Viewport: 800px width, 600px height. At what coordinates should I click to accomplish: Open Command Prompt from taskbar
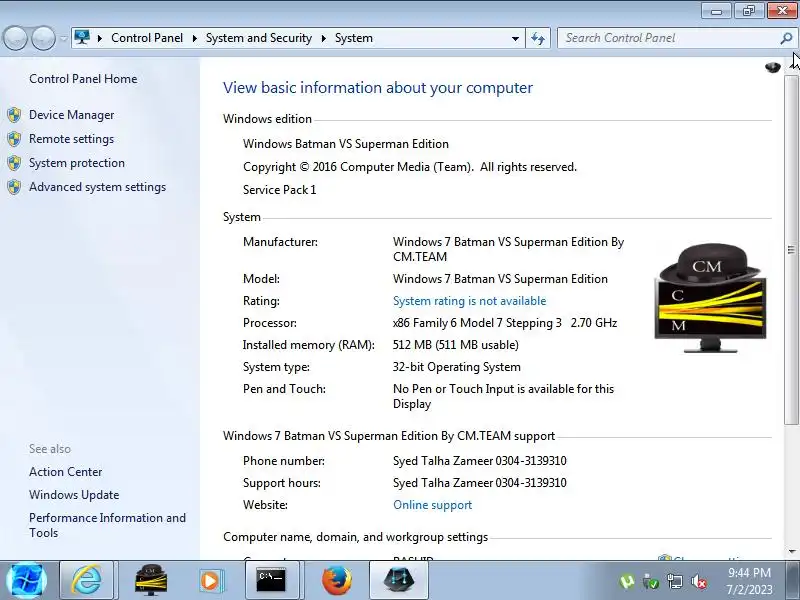pyautogui.click(x=271, y=581)
